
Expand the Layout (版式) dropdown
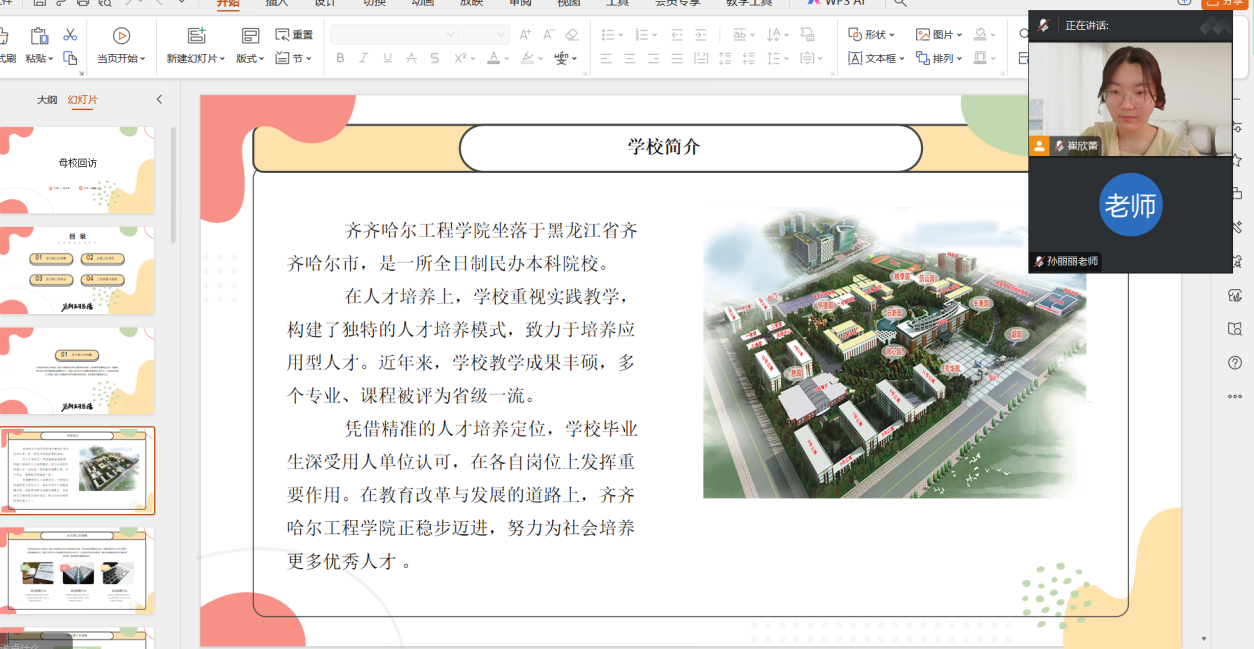pos(250,58)
